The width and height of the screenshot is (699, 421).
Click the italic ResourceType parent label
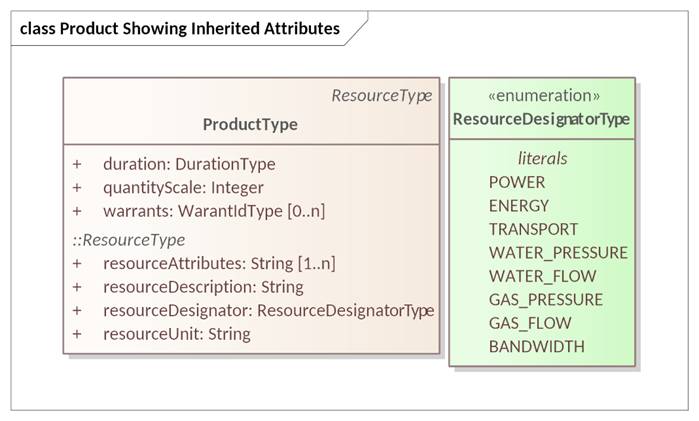tap(381, 96)
